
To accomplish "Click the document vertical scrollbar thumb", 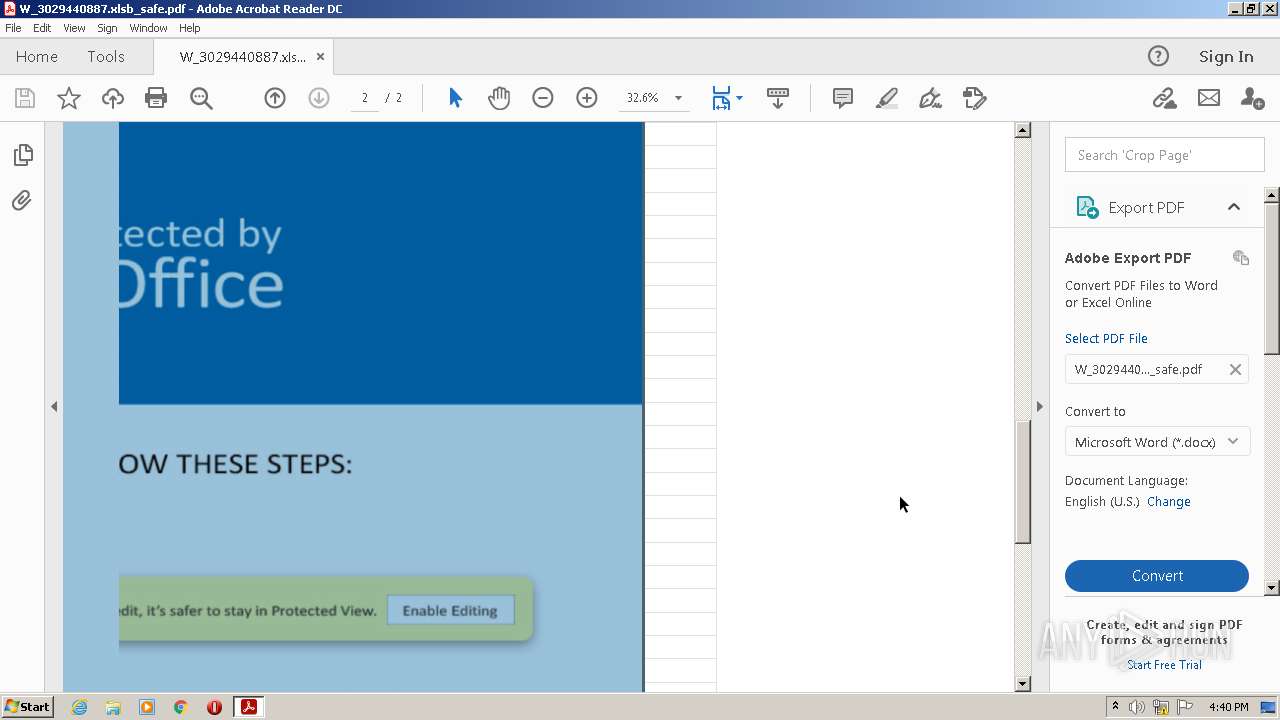I will [1022, 482].
